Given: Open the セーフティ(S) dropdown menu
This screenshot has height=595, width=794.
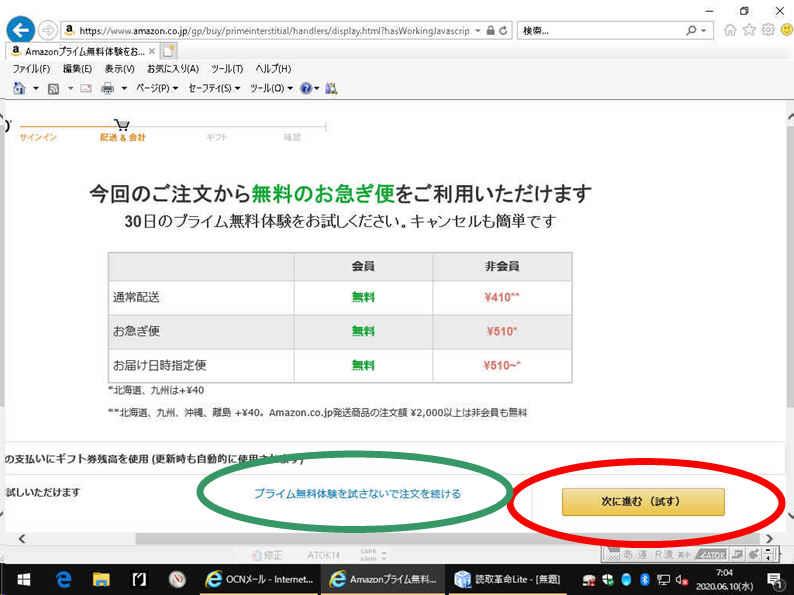Looking at the screenshot, I should click(214, 88).
